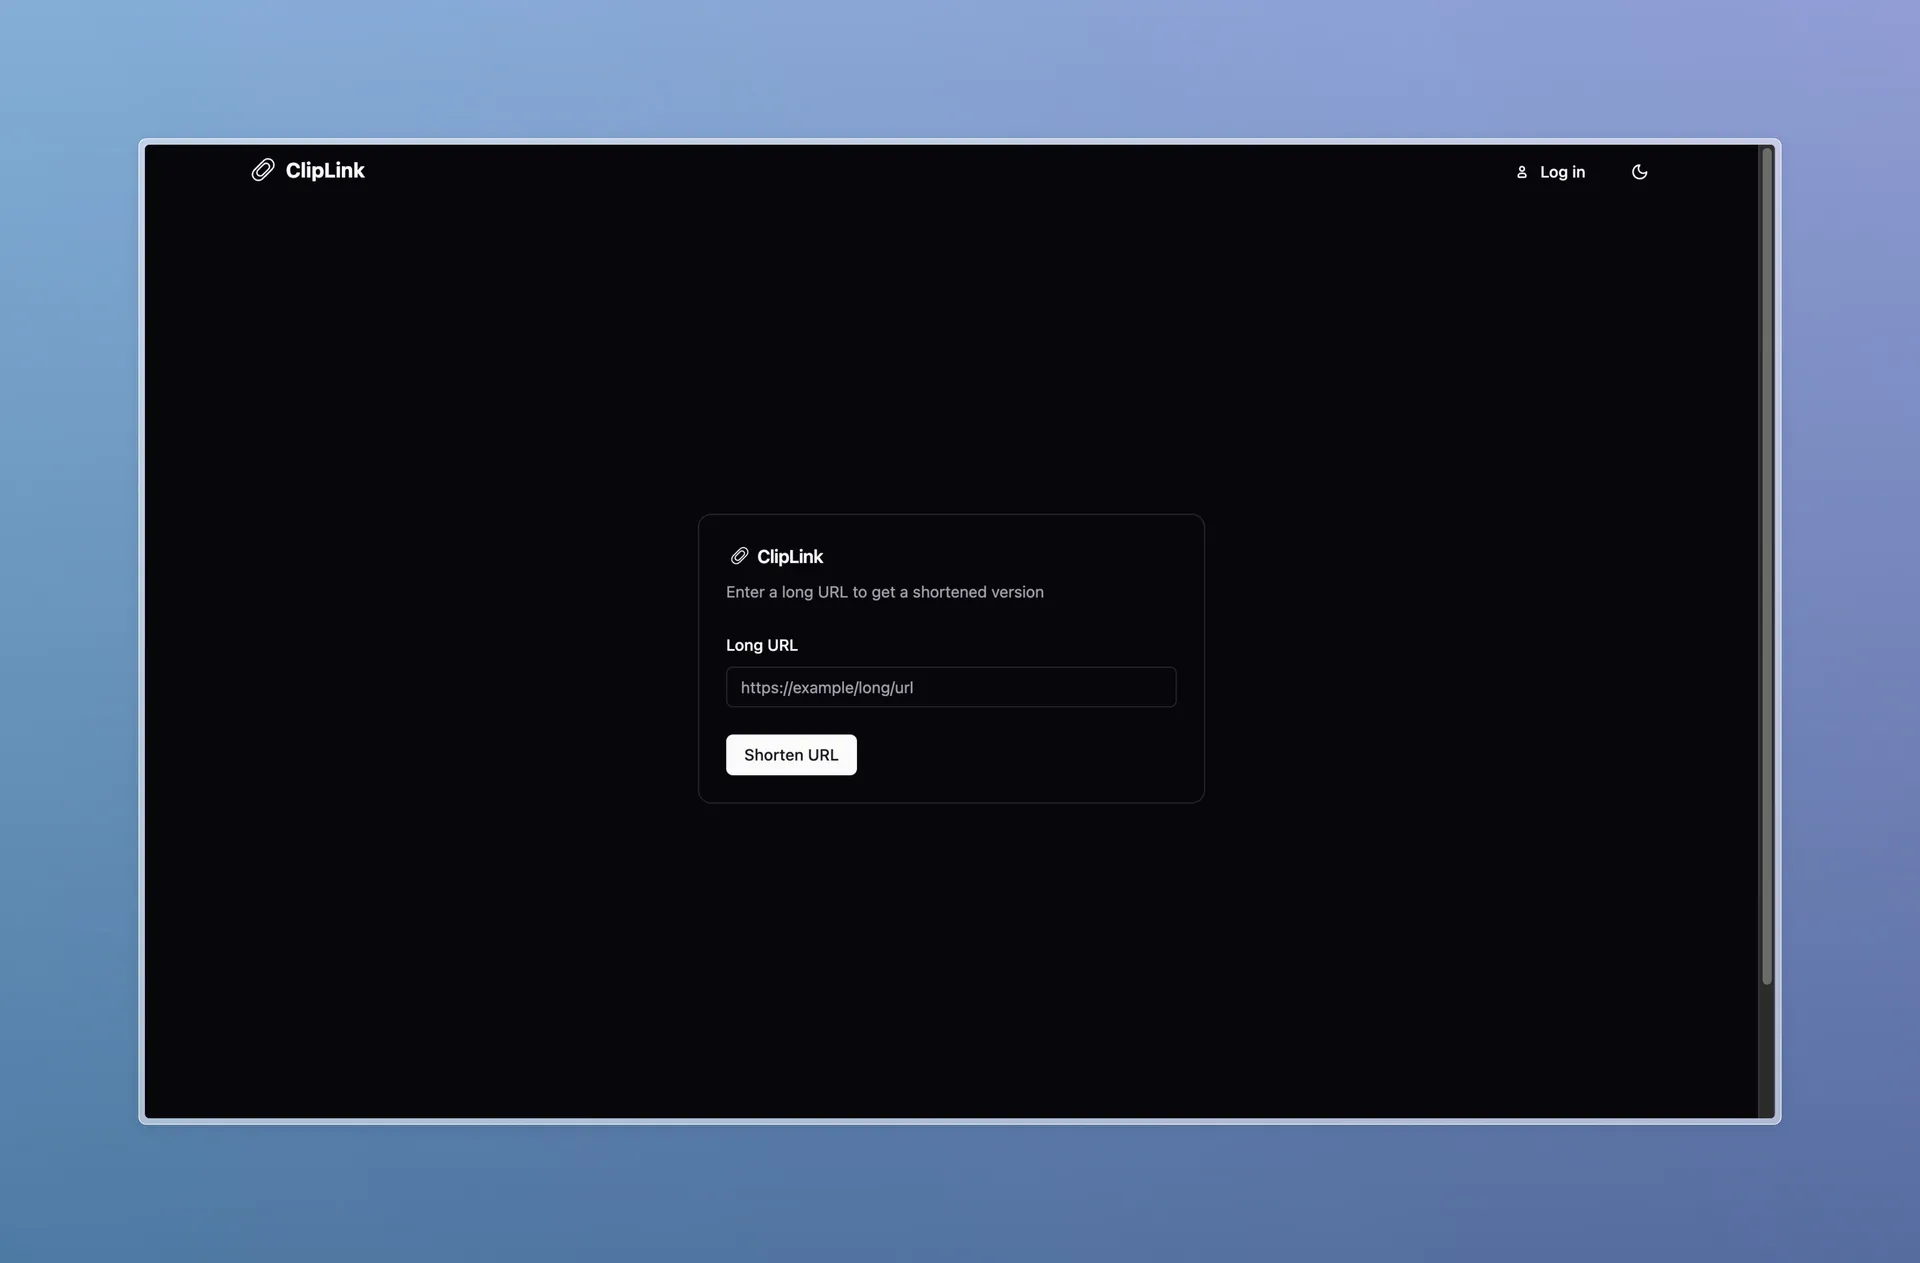Open the ClipLink home via the header logo

pyautogui.click(x=308, y=170)
